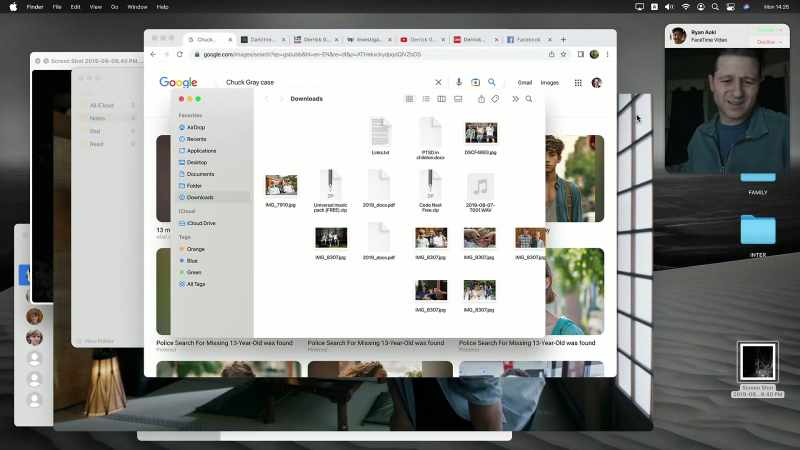This screenshot has height=450, width=800.
Task: Switch Finder to list view
Action: point(426,99)
